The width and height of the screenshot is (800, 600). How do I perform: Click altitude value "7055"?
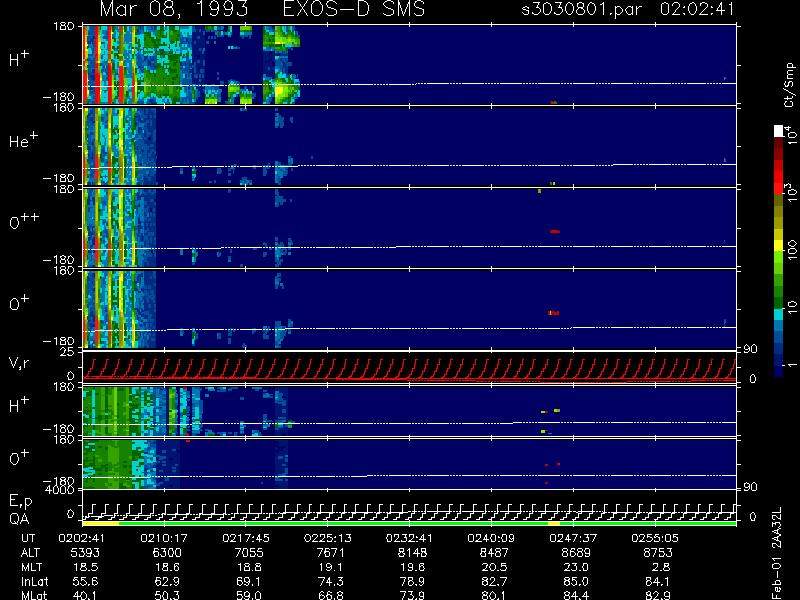[248, 553]
